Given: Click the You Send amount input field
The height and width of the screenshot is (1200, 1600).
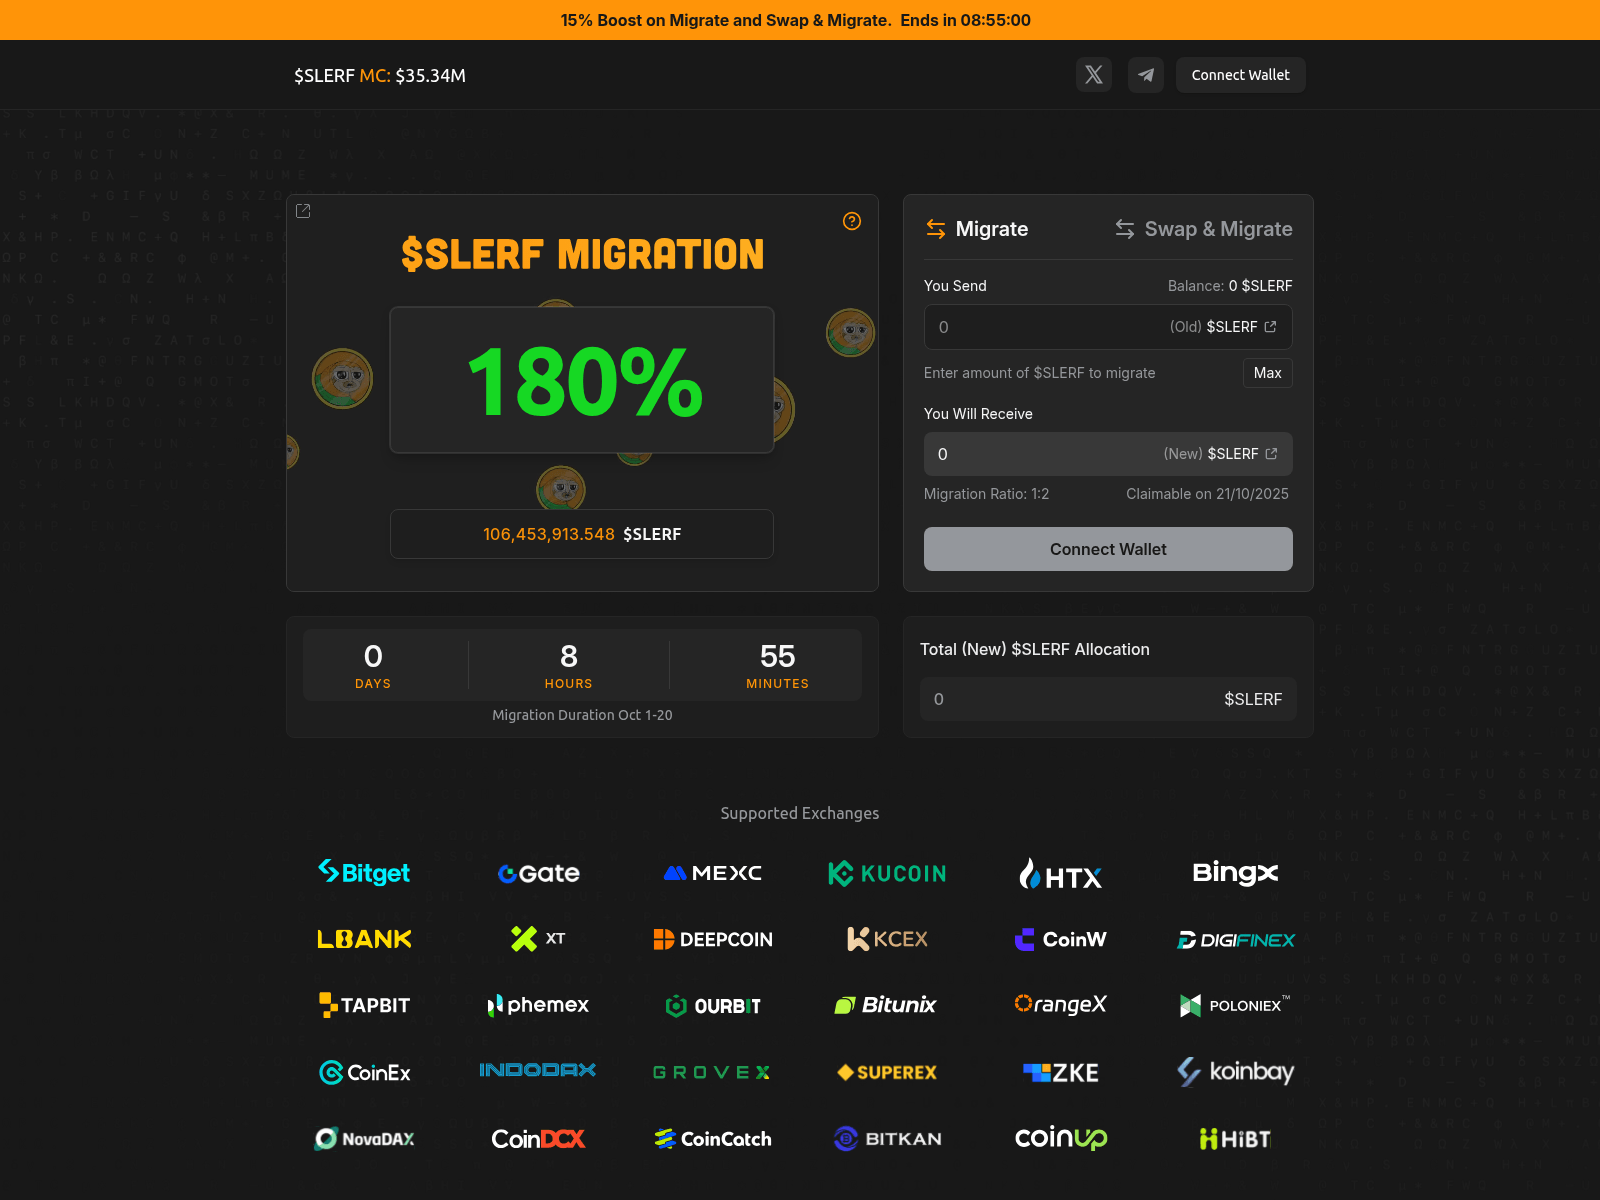Looking at the screenshot, I should click(1030, 326).
